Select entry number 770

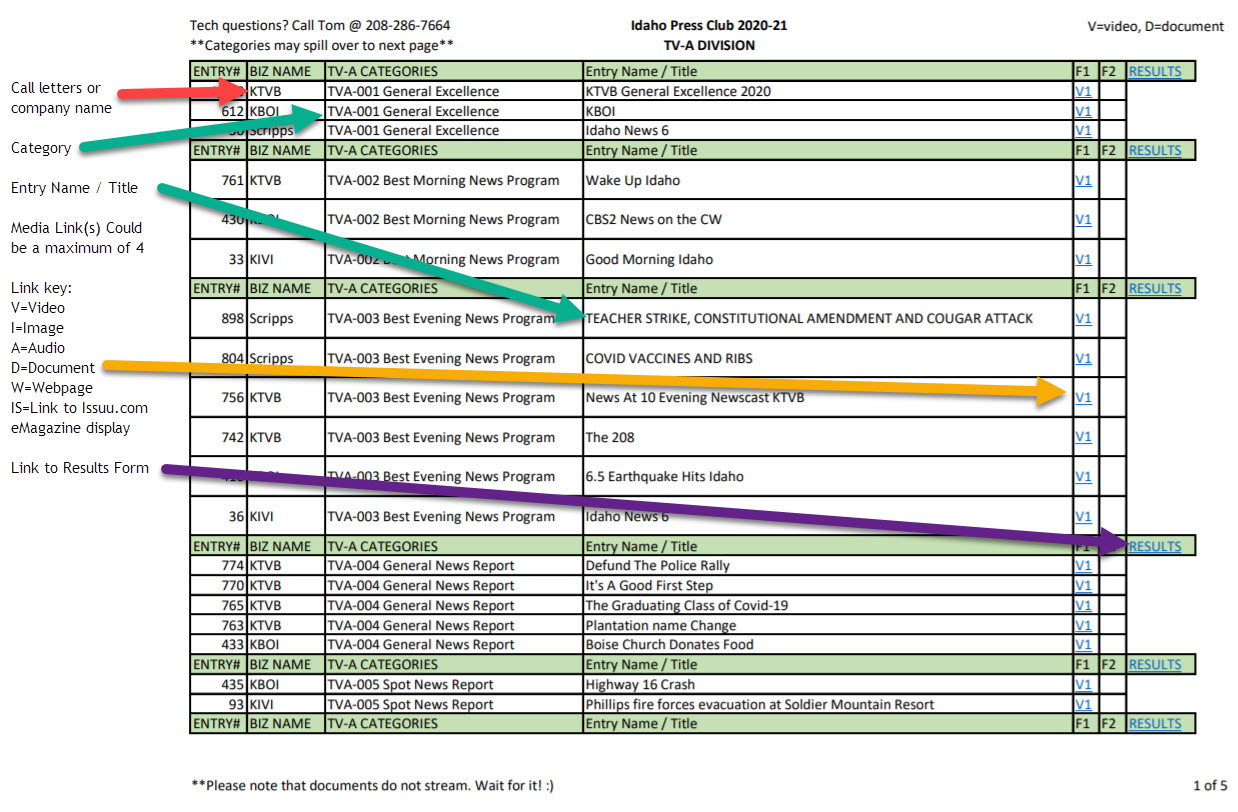[232, 586]
